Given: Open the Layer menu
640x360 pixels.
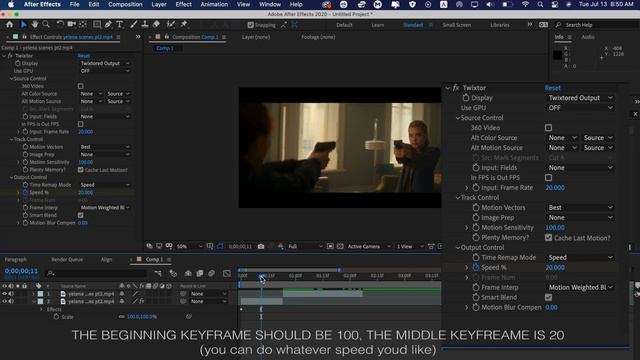Looking at the screenshot, I should 159,4.
